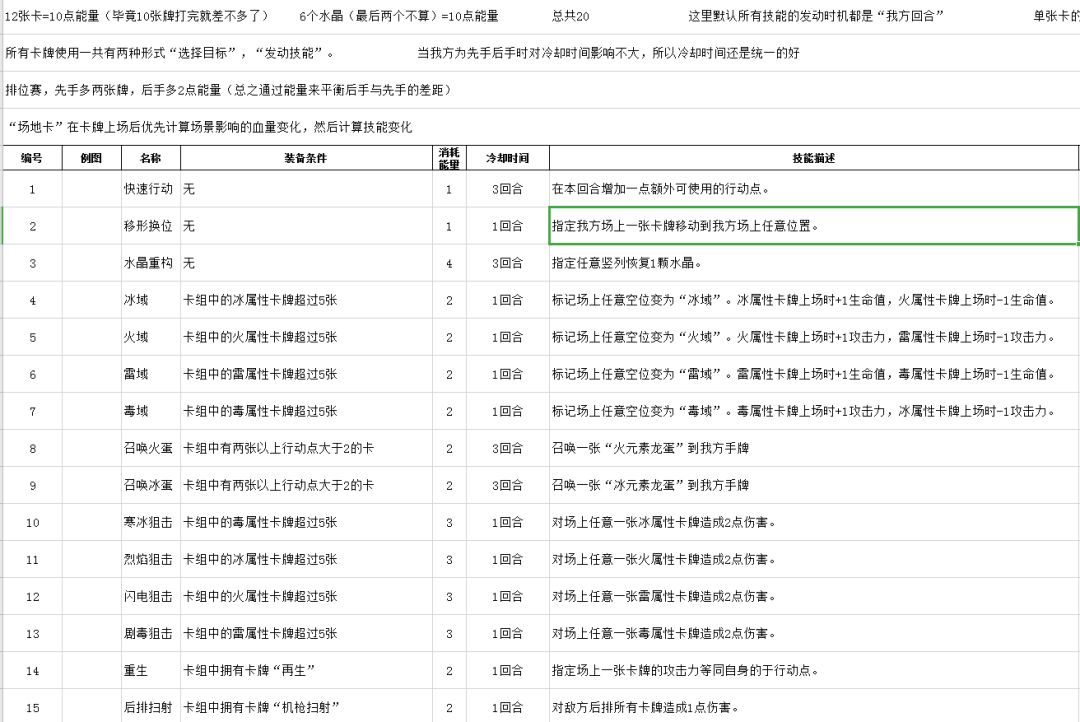Select the header cell 装备条件
This screenshot has height=722, width=1080.
[x=306, y=158]
